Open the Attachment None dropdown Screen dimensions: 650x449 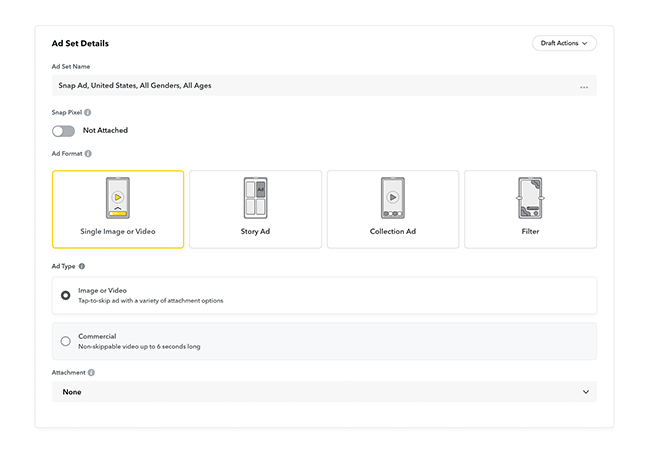[x=324, y=392]
